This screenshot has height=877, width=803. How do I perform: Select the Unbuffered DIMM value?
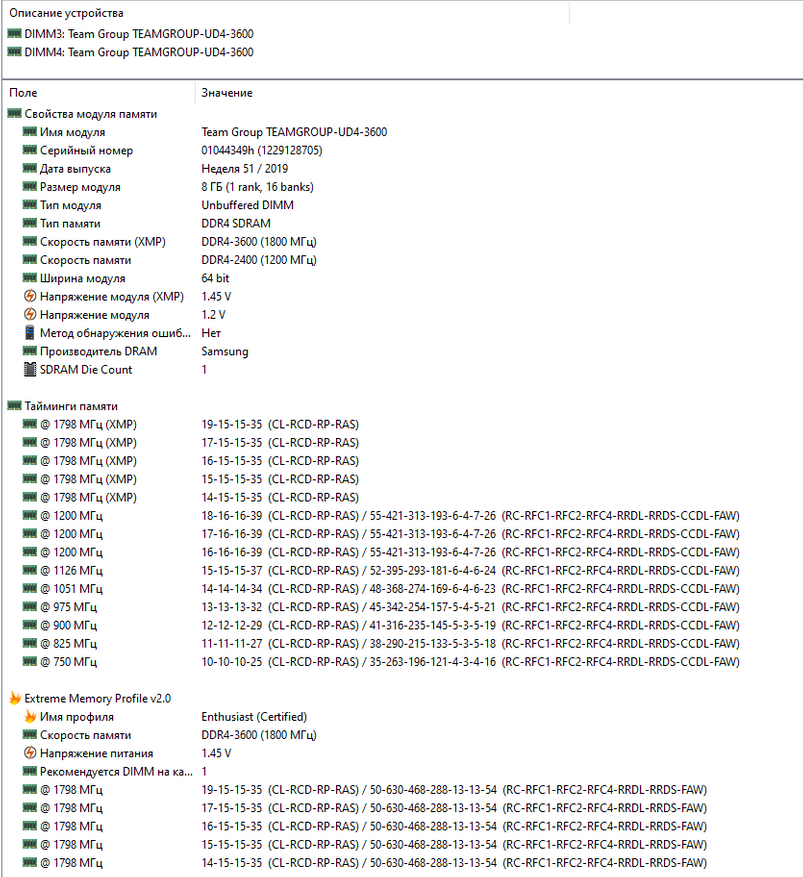click(247, 205)
